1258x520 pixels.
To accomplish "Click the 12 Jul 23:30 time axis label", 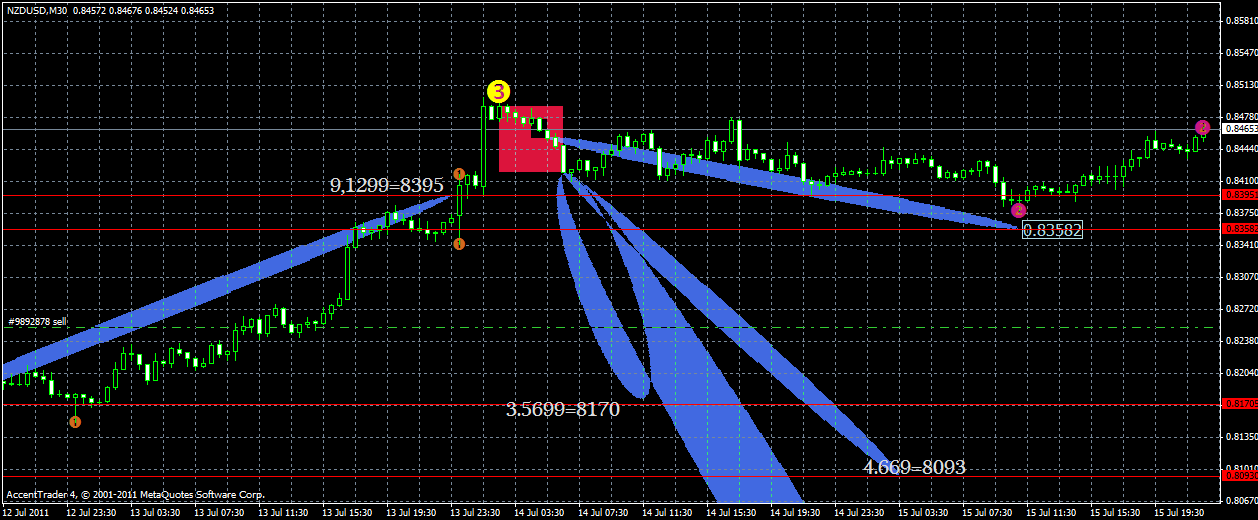I will coord(93,512).
